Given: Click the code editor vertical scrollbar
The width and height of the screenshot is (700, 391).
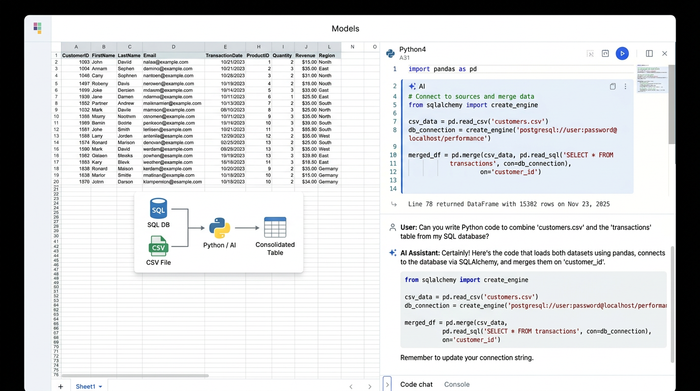Looking at the screenshot, I should pos(671,104).
